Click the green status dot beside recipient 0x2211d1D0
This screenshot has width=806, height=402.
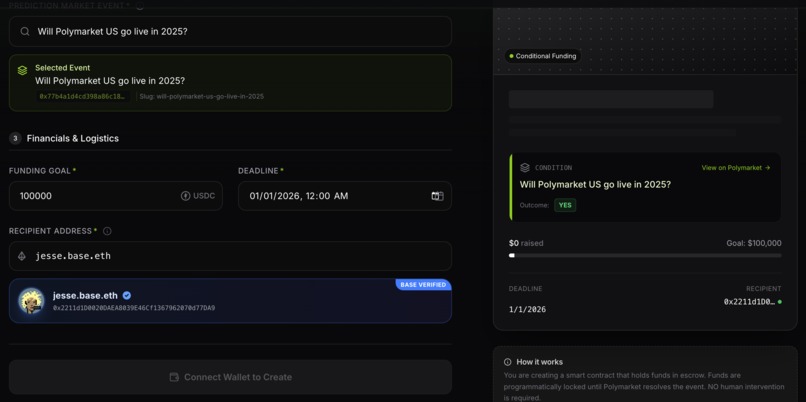click(779, 302)
